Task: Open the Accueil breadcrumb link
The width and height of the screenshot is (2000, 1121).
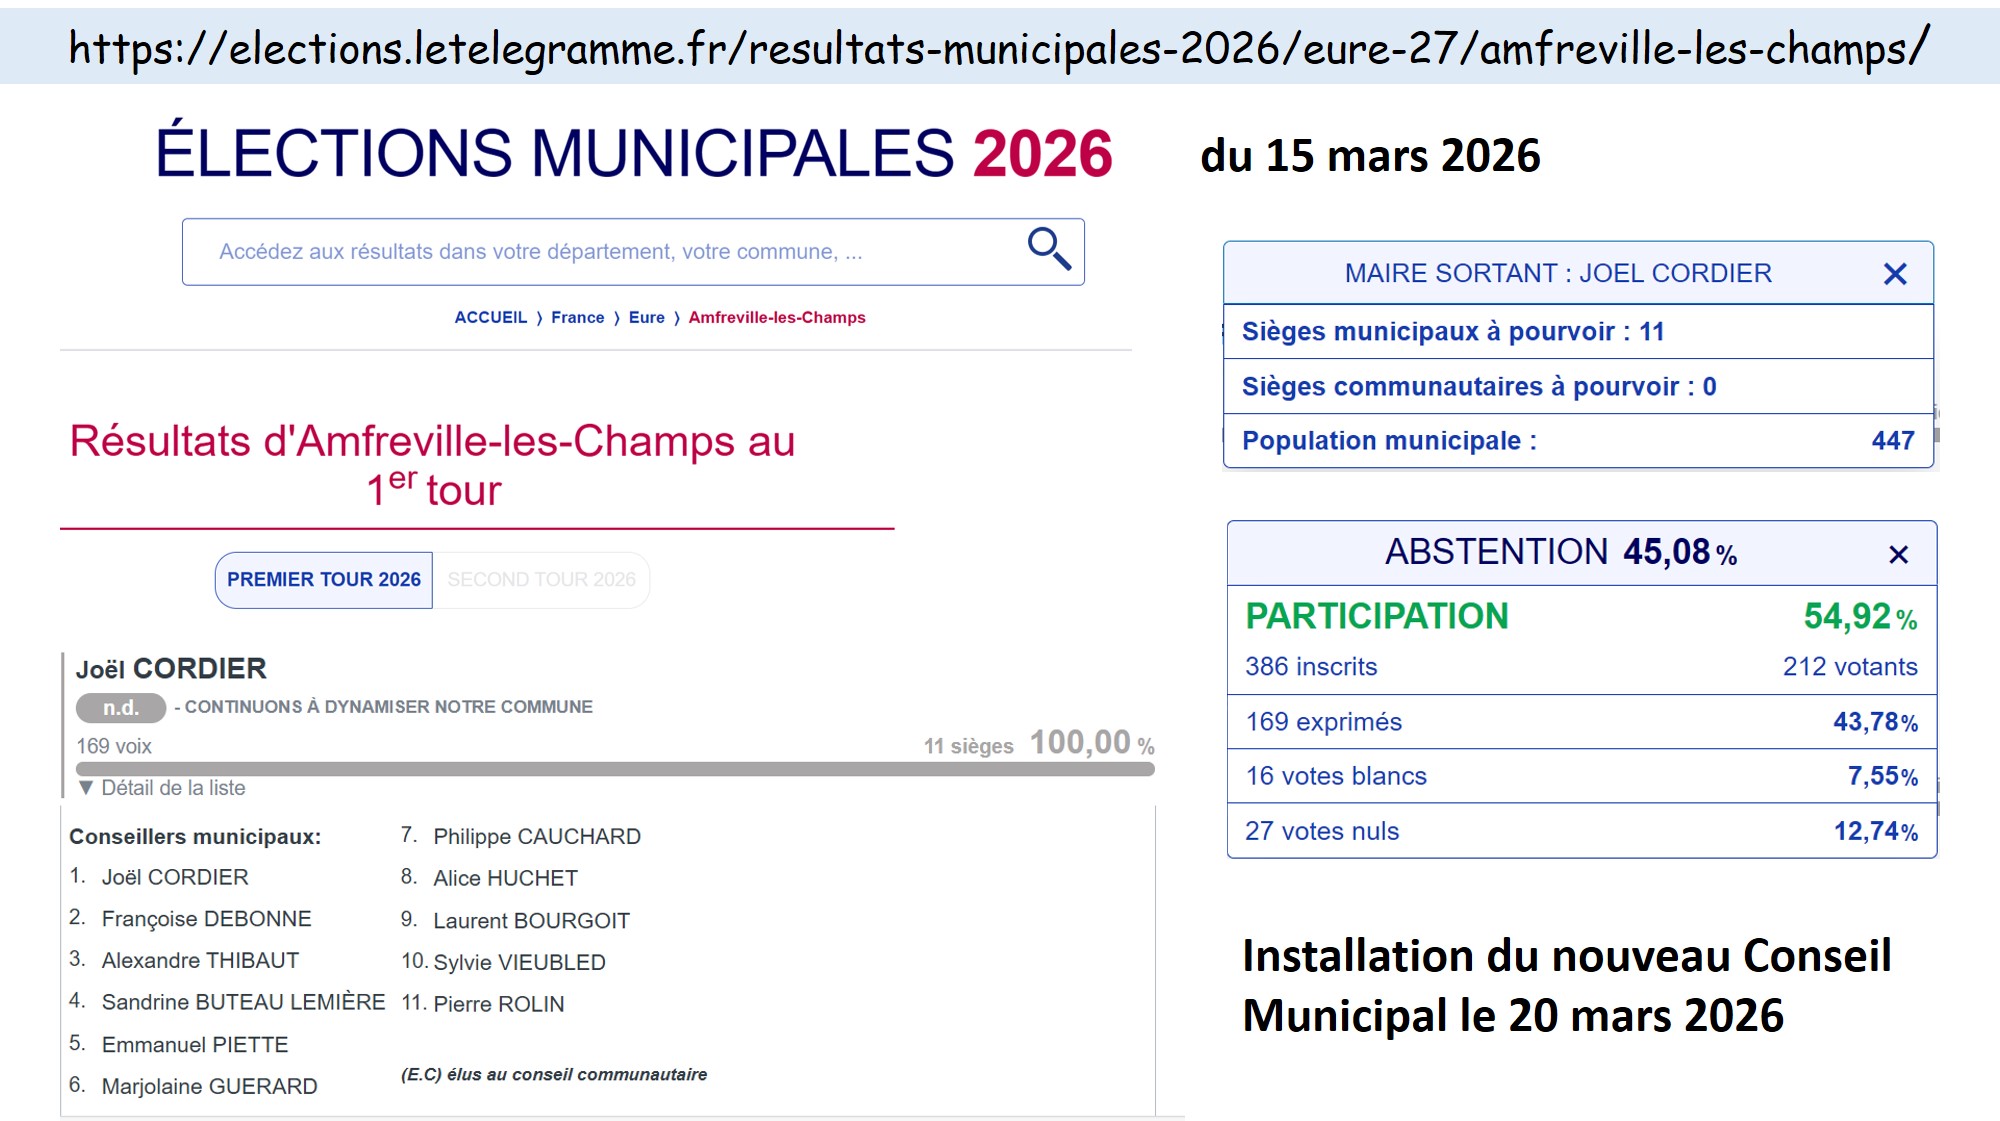Action: tap(490, 317)
